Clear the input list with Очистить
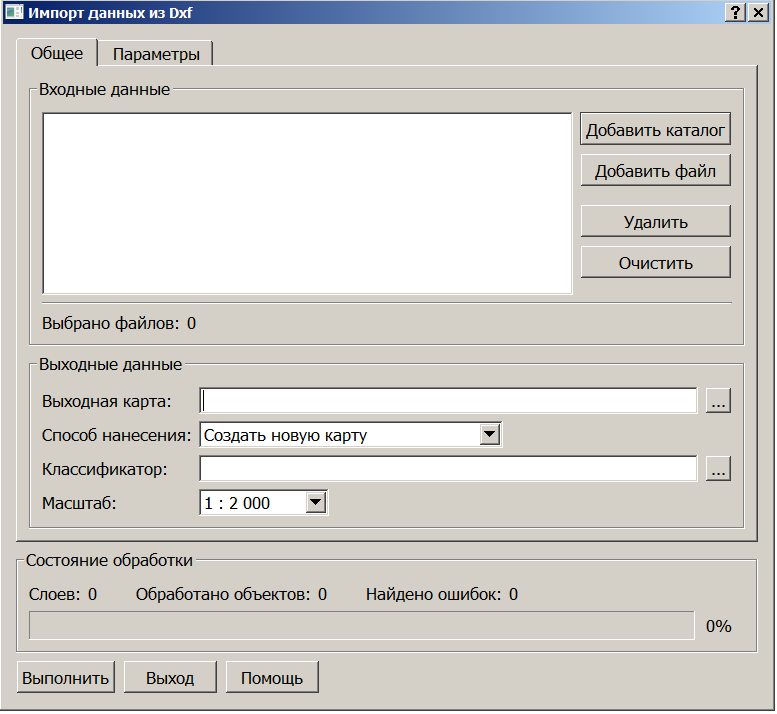The height and width of the screenshot is (714, 777). (655, 263)
